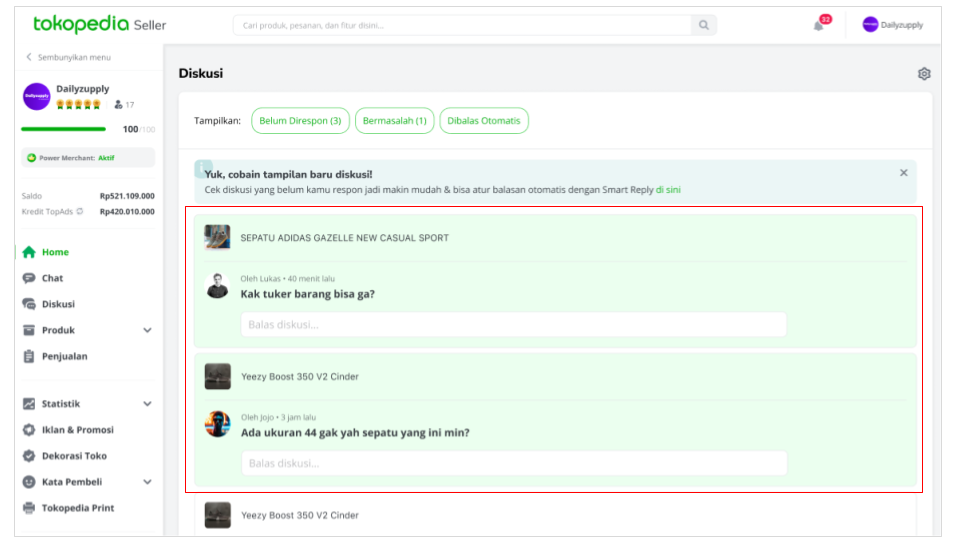This screenshot has width=960, height=540.
Task: Go to Home in the sidebar
Action: [54, 252]
